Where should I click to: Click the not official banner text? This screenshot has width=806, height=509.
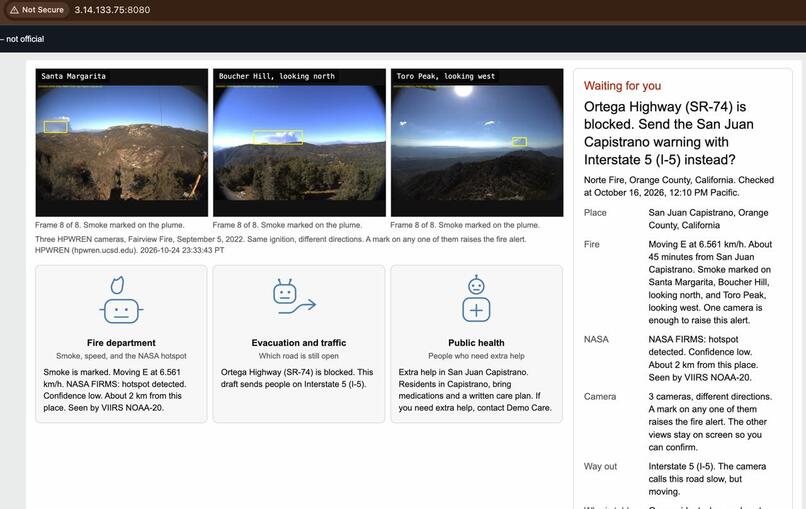pyautogui.click(x=22, y=39)
